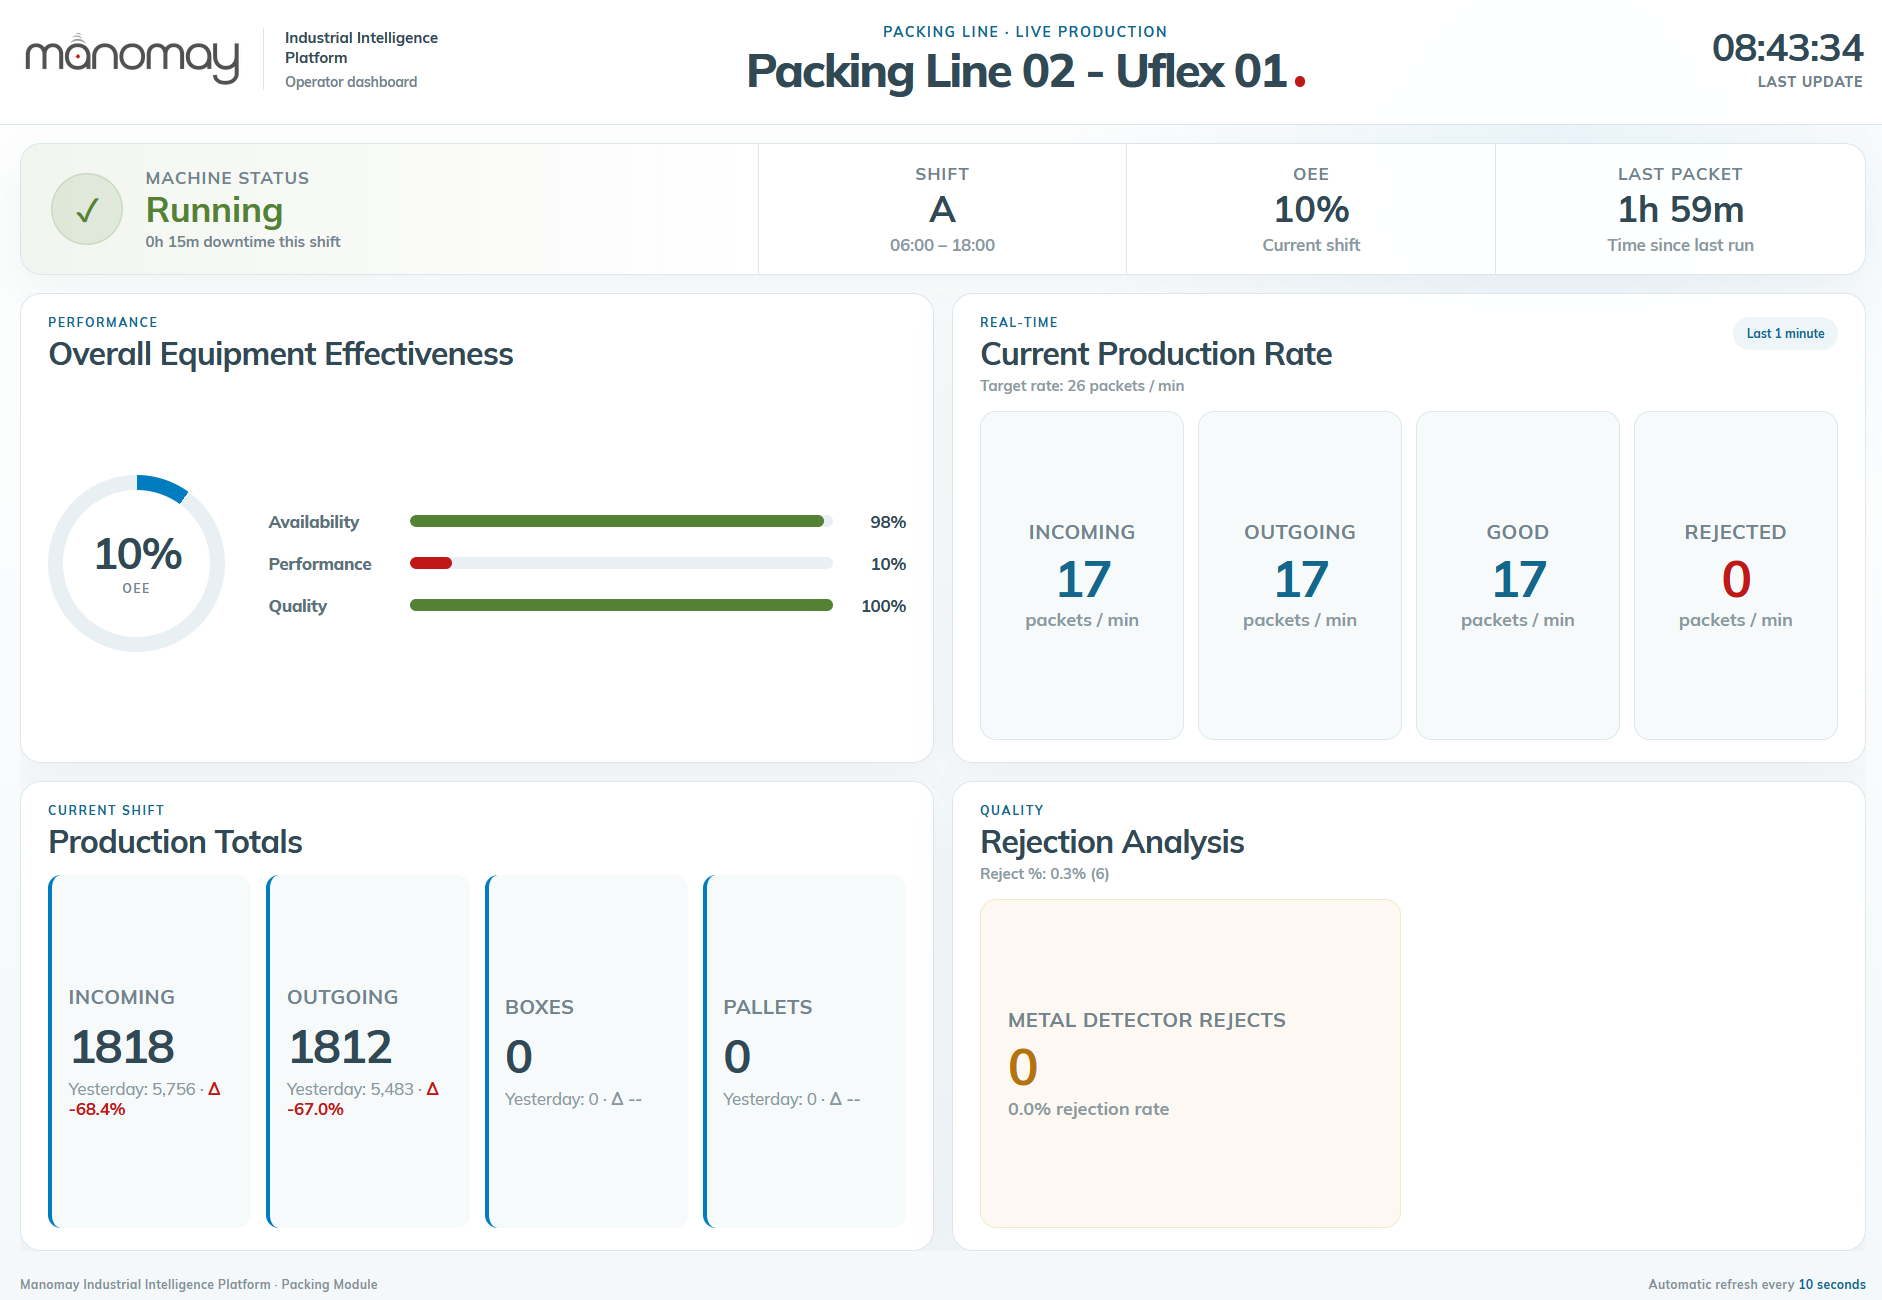The height and width of the screenshot is (1300, 1882).
Task: Click the Target rate: 26 packets / min text
Action: tap(1082, 386)
